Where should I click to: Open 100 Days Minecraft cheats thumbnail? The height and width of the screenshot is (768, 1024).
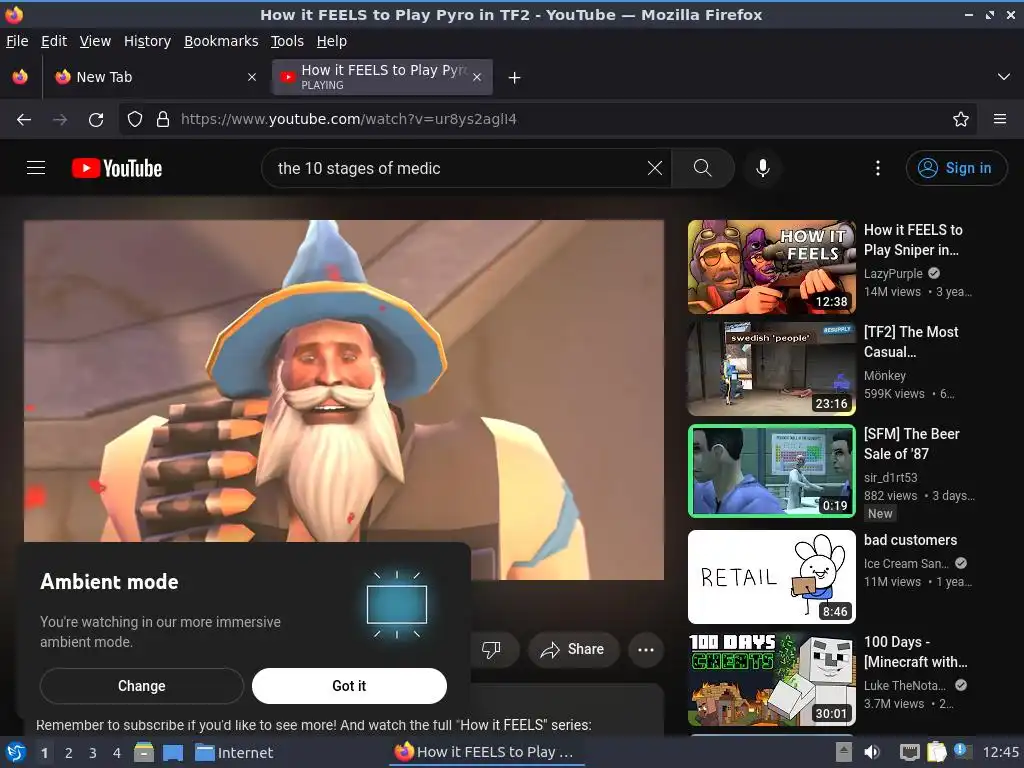(771, 679)
